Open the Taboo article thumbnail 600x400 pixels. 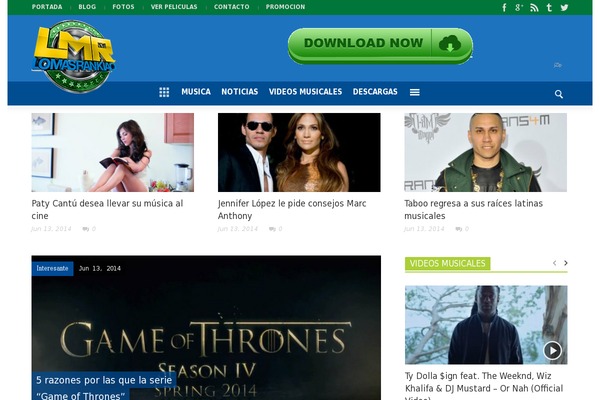point(486,152)
